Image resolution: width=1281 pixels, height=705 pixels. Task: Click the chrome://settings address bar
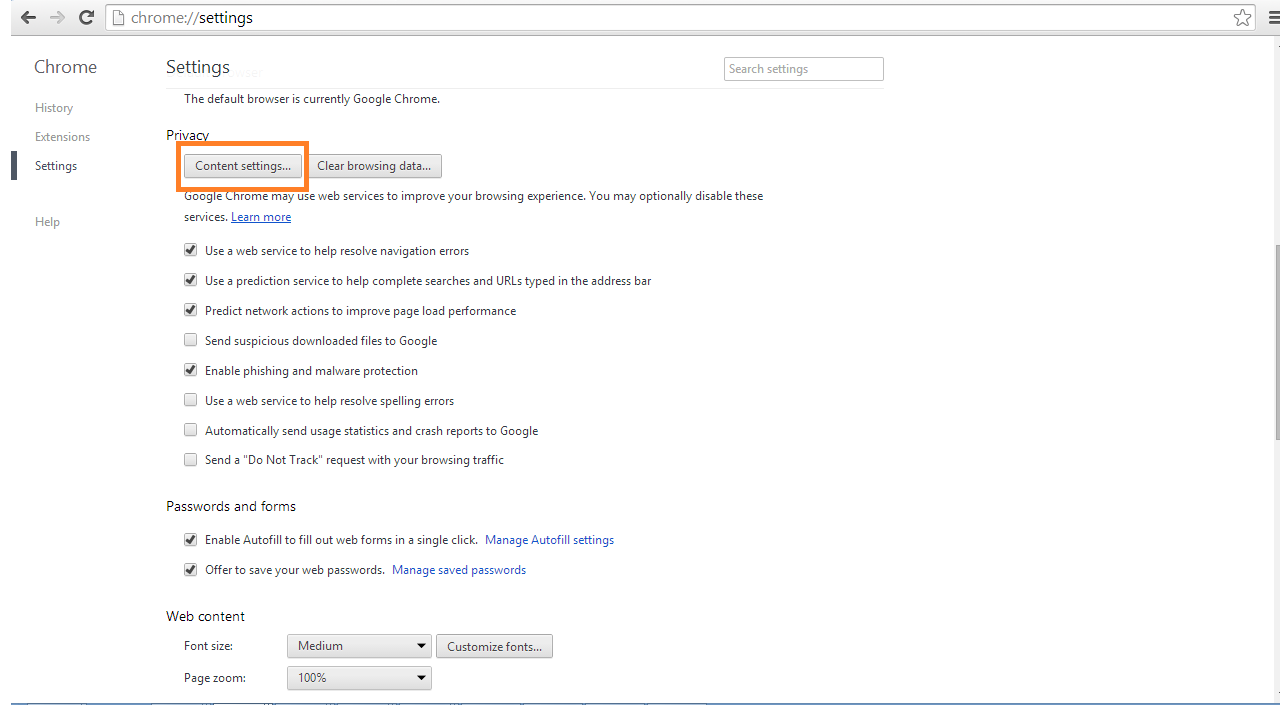pyautogui.click(x=680, y=17)
